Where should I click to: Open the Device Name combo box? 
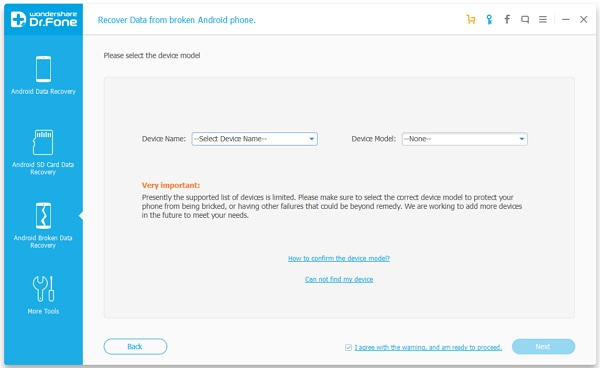pyautogui.click(x=254, y=139)
